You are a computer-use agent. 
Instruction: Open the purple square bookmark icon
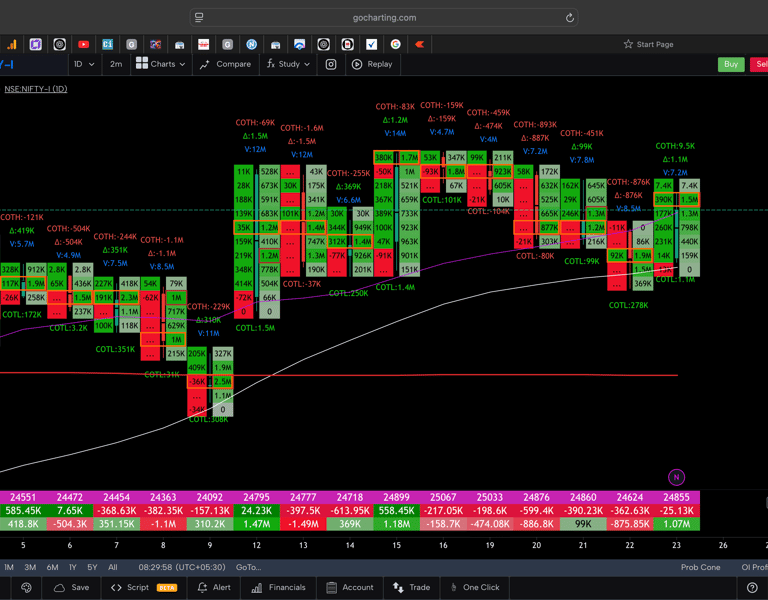click(x=35, y=45)
